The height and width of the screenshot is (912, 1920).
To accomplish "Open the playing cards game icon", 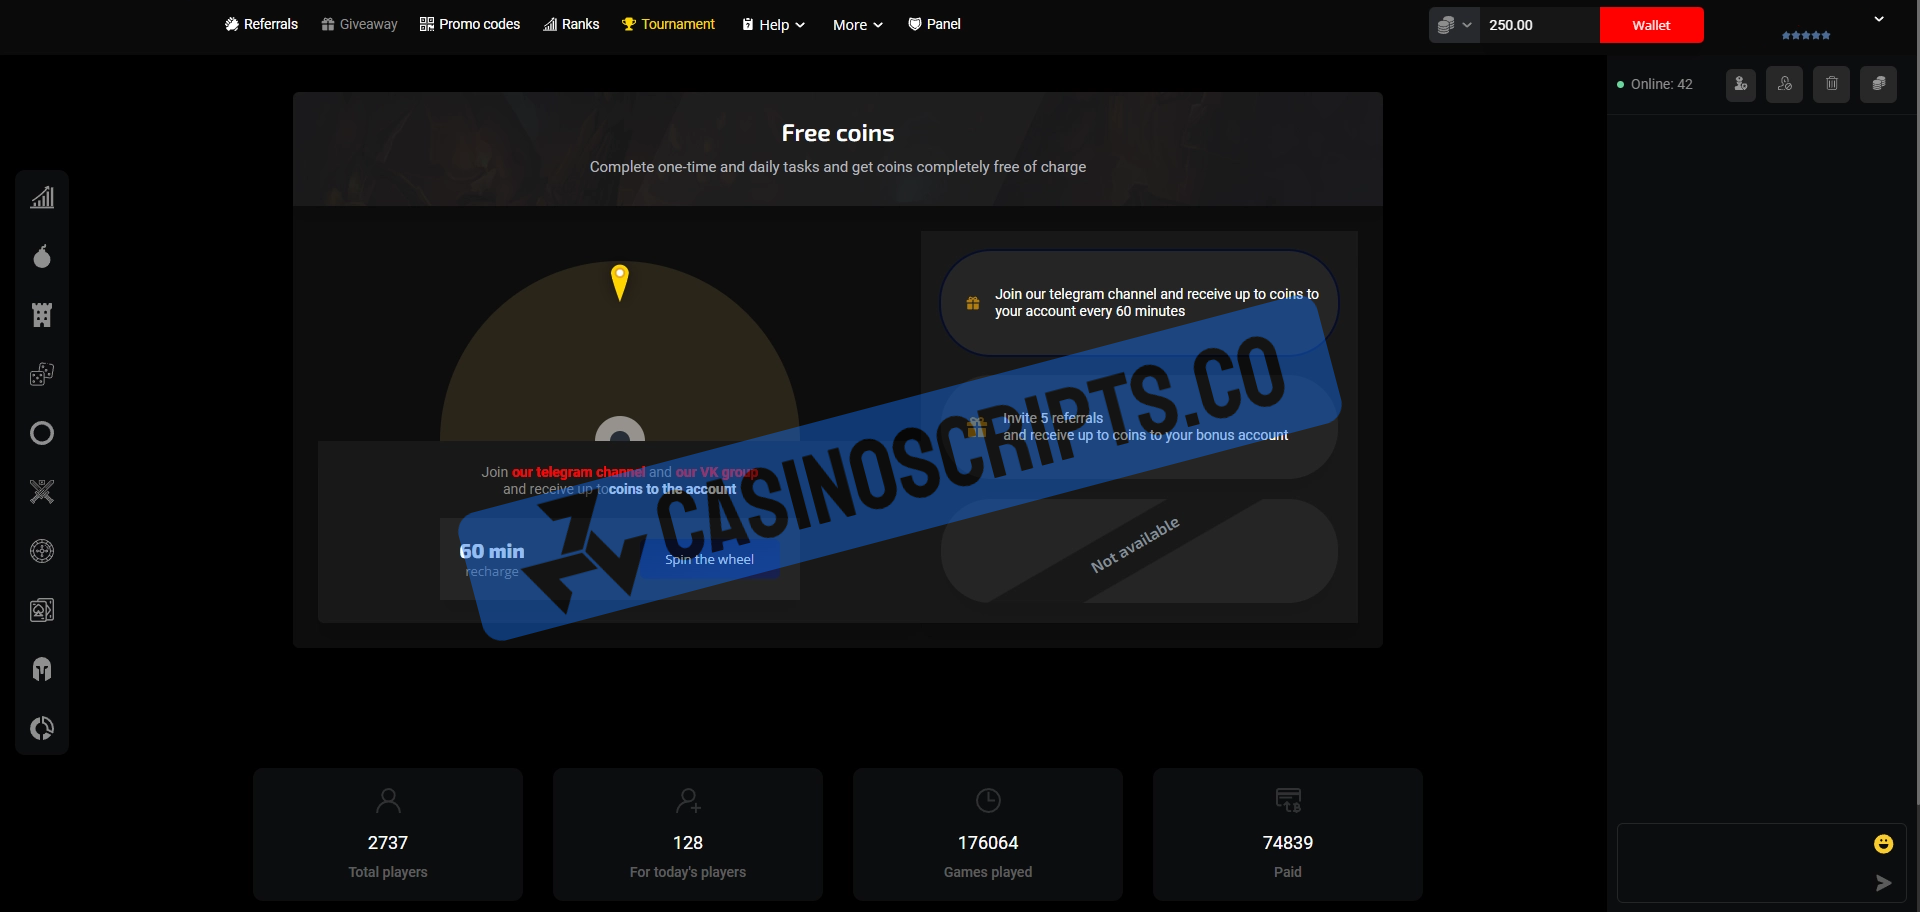I will pyautogui.click(x=42, y=610).
